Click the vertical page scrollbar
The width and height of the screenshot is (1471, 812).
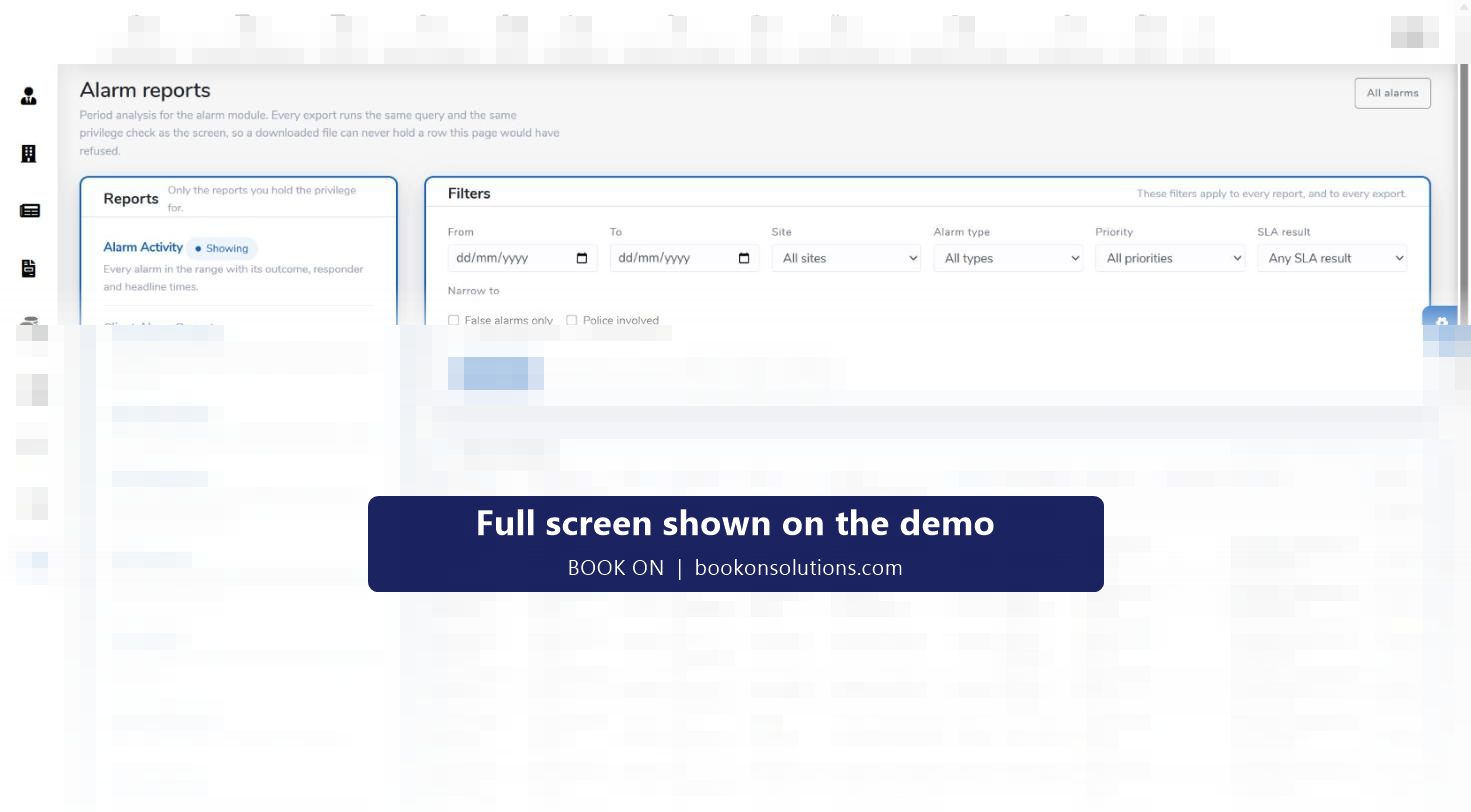(x=1465, y=195)
